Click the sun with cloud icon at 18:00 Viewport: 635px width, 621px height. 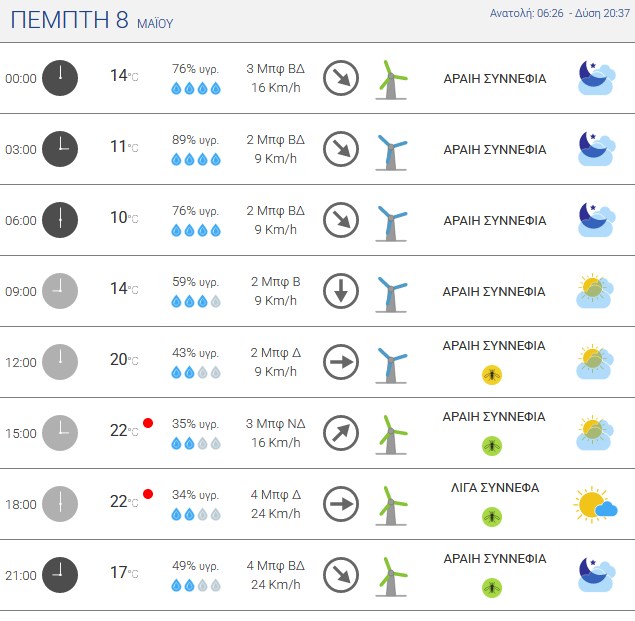595,504
